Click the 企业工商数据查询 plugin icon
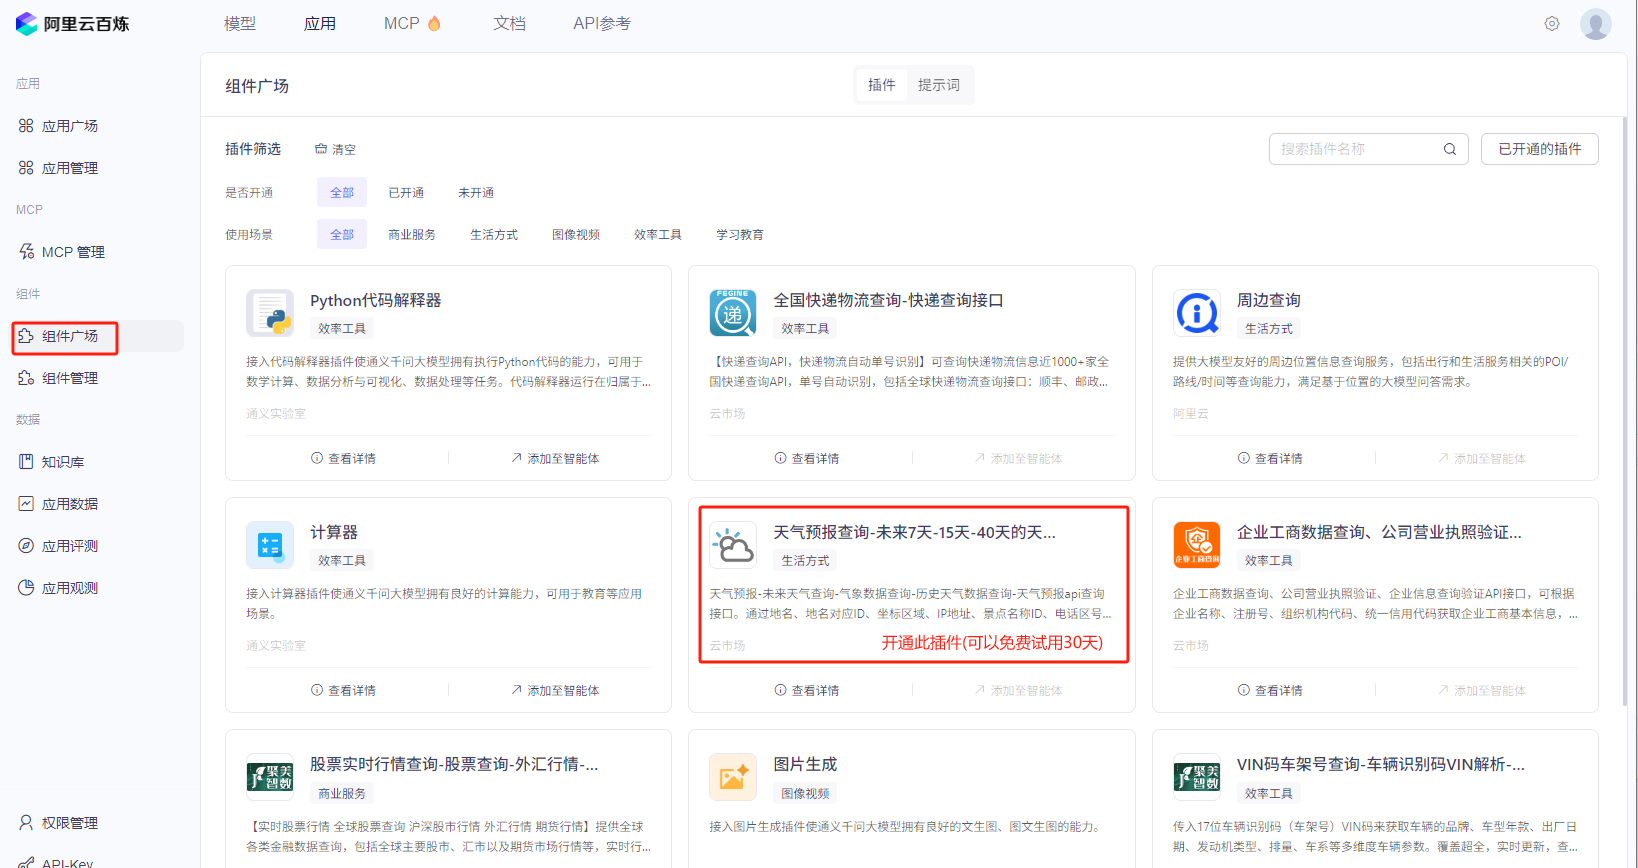The width and height of the screenshot is (1638, 868). coord(1197,545)
